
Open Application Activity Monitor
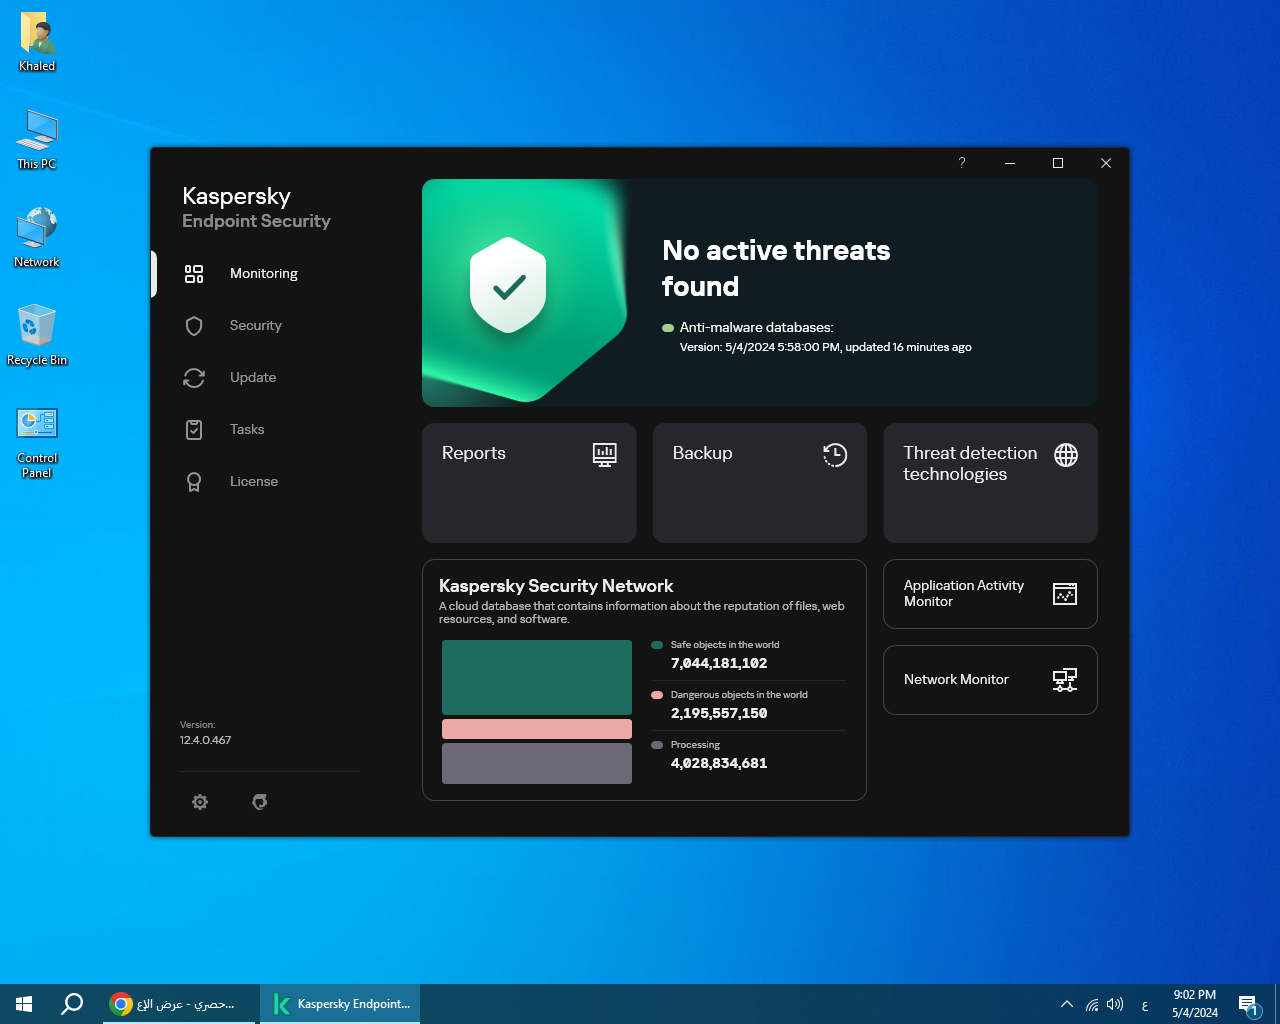pyautogui.click(x=990, y=594)
